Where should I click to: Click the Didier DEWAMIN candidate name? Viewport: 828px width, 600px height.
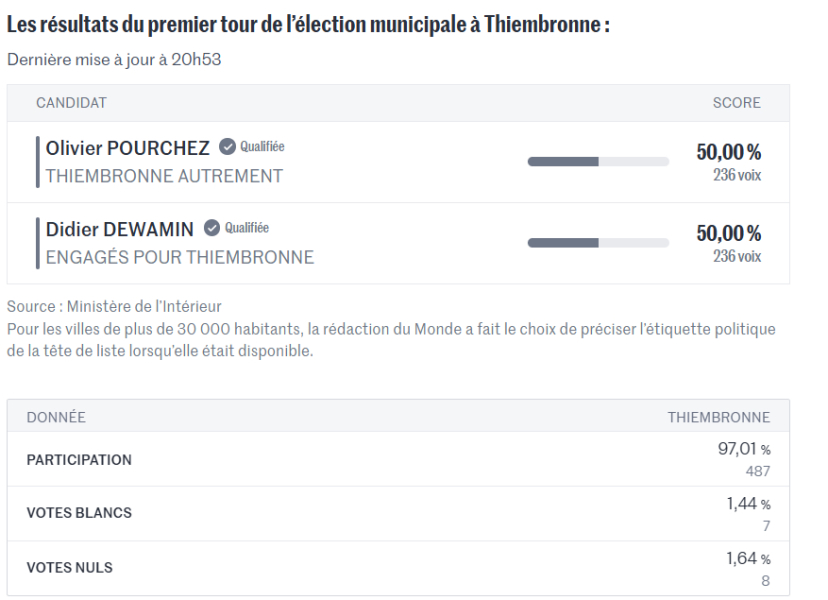[x=120, y=229]
